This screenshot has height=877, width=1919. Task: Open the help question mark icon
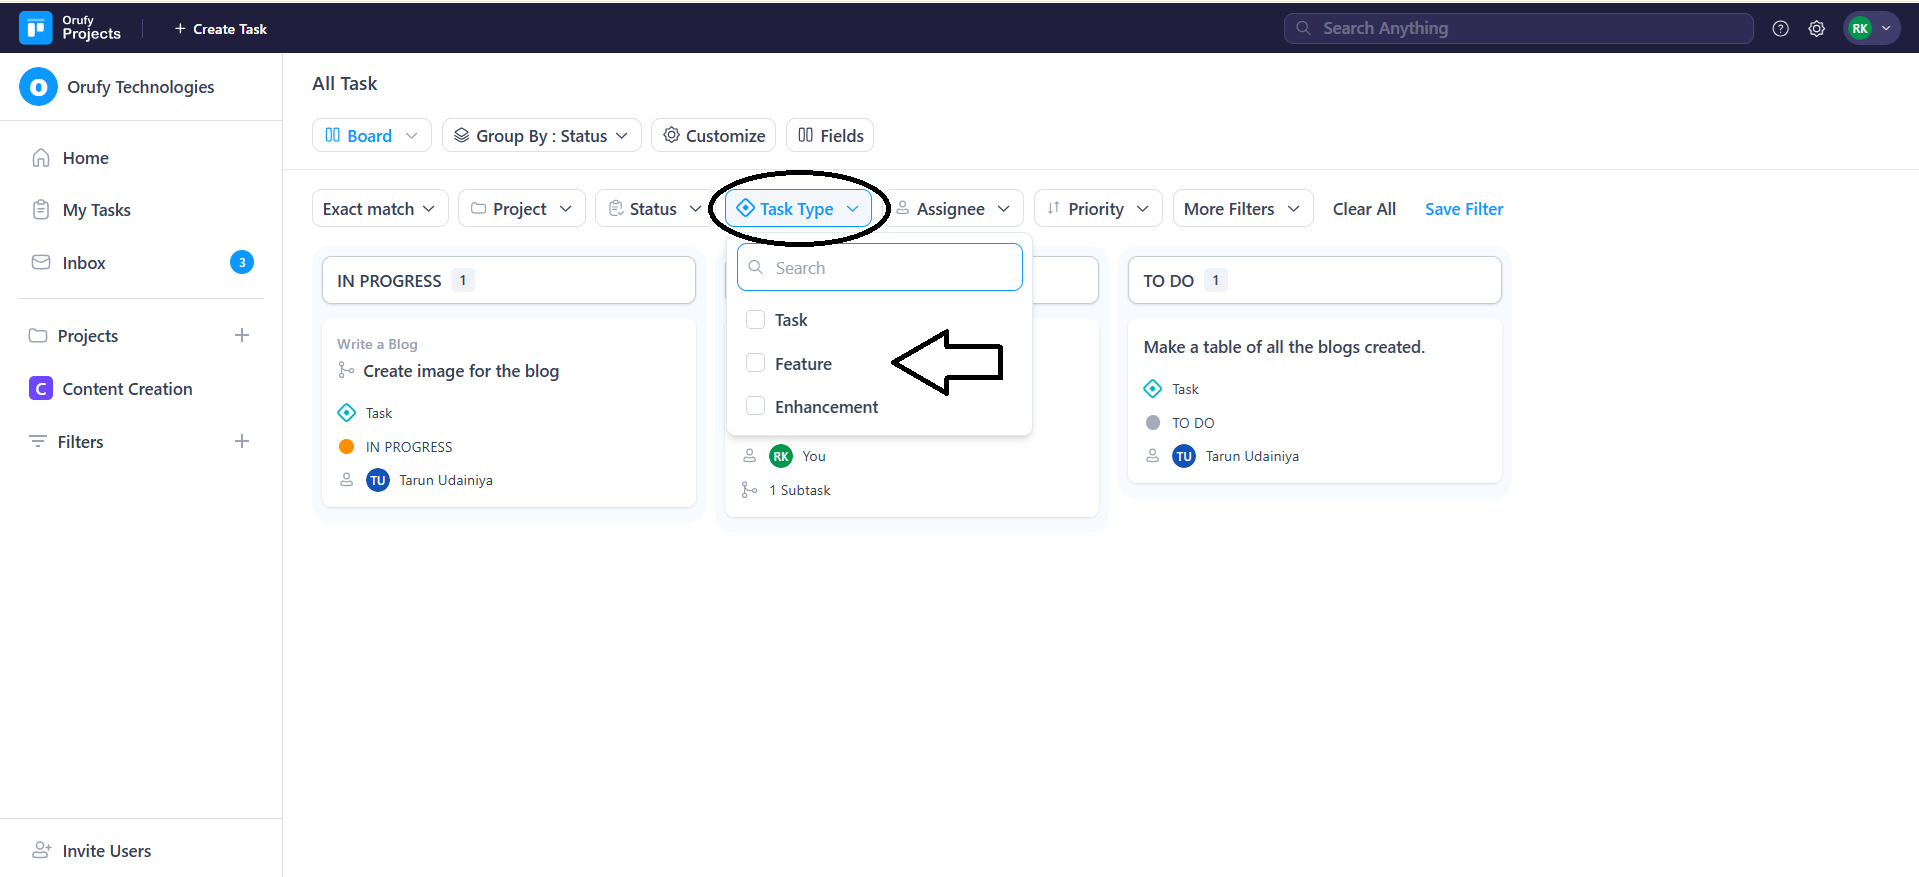[x=1780, y=29]
